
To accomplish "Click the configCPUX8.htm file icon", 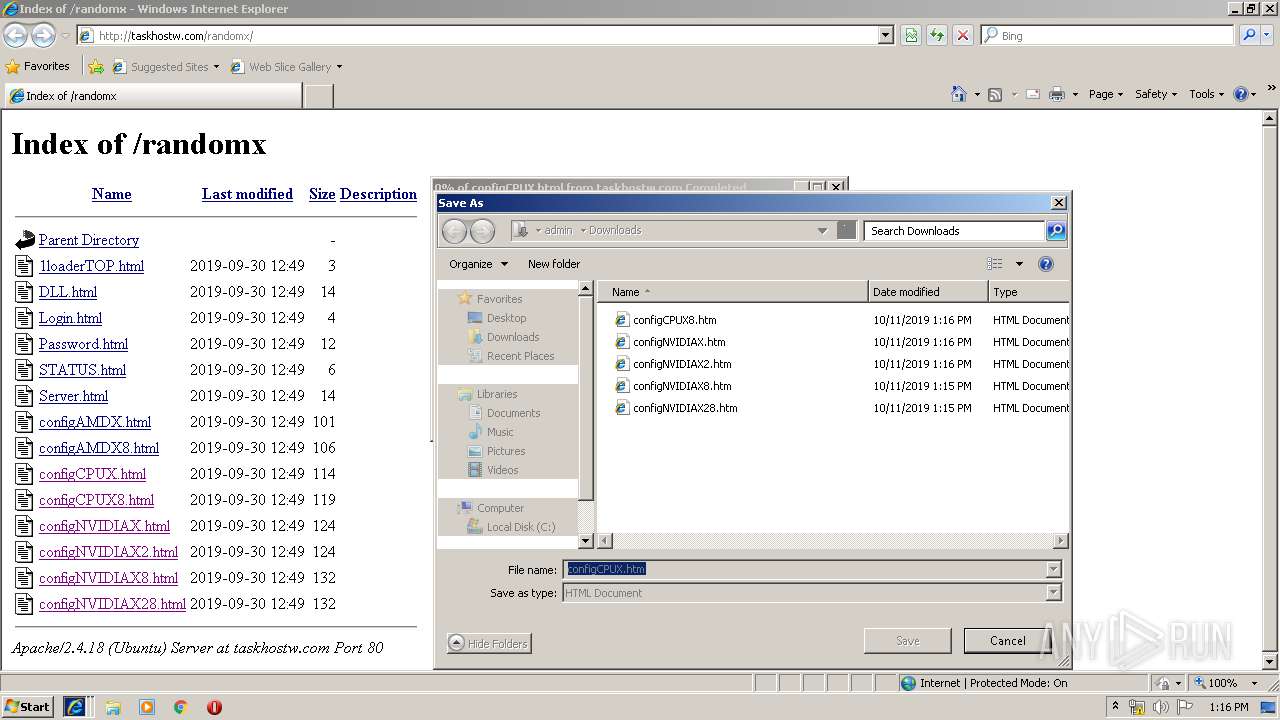I will tap(622, 320).
